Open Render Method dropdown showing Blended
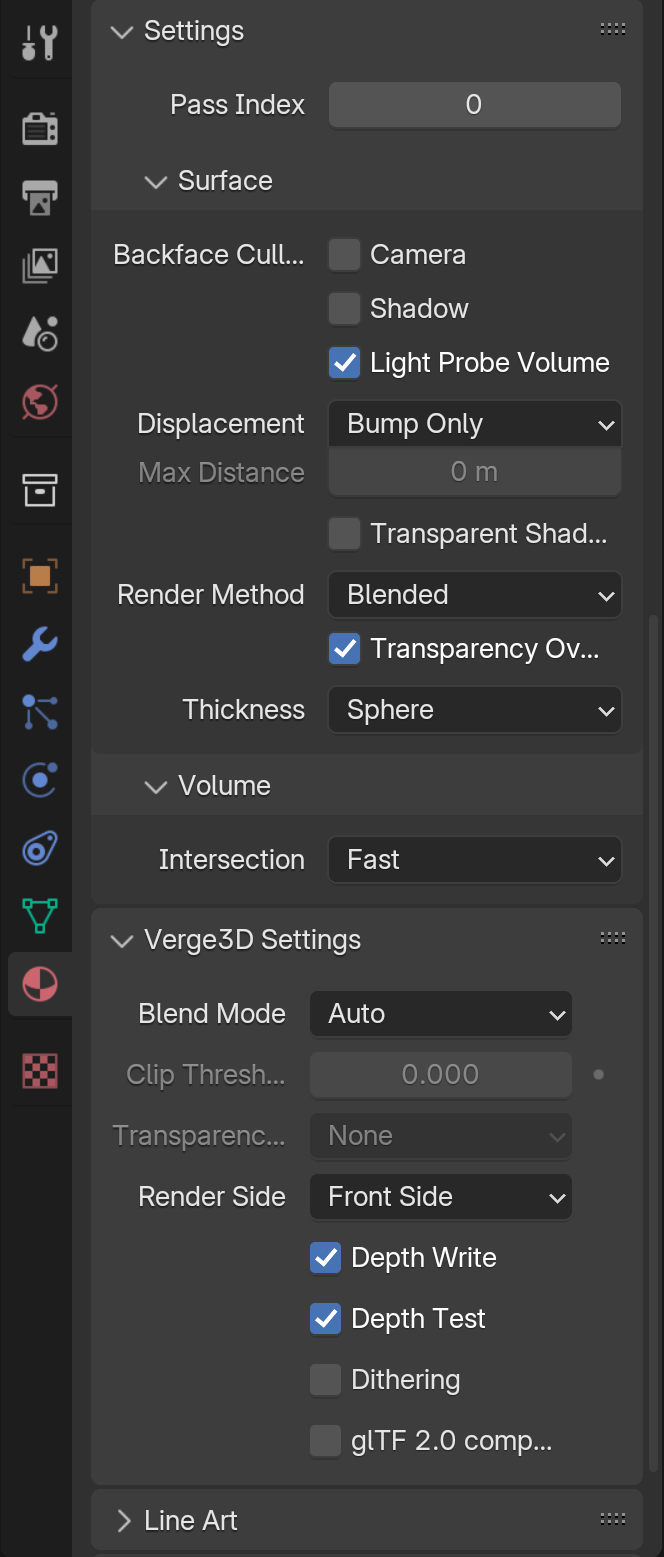The height and width of the screenshot is (1557, 664). pos(475,595)
